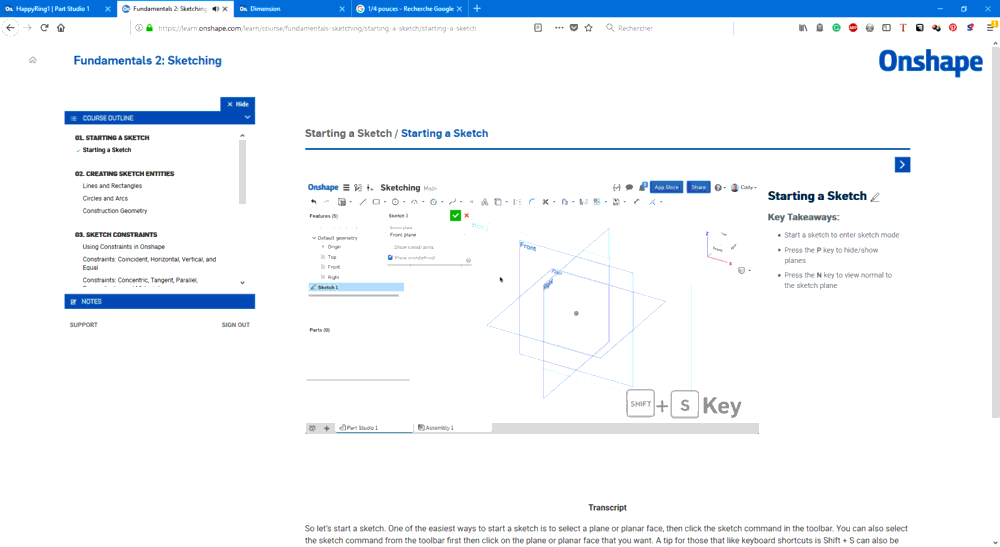Screen dimensions: 1000x547
Task: Save page to Pocket icon
Action: (574, 27)
